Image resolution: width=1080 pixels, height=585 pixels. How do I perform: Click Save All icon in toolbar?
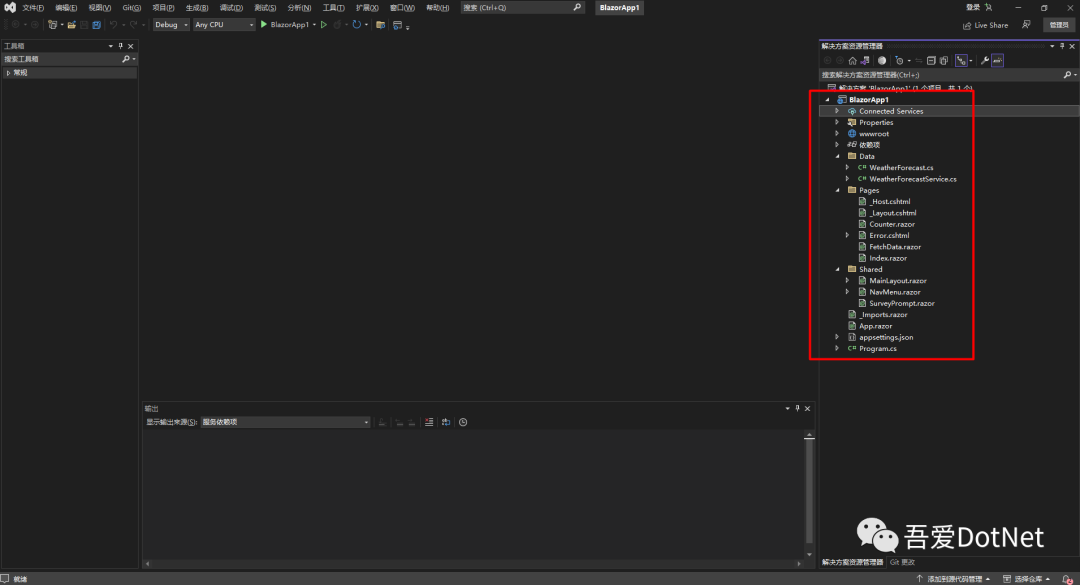96,25
